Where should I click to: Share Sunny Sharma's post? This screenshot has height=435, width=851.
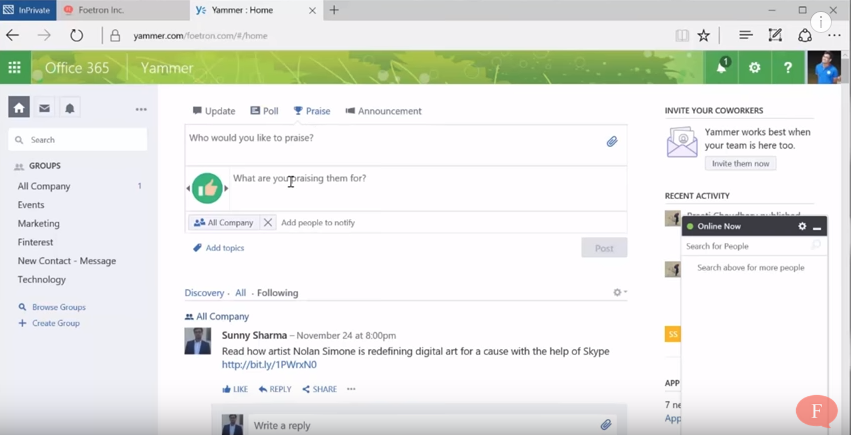point(319,389)
